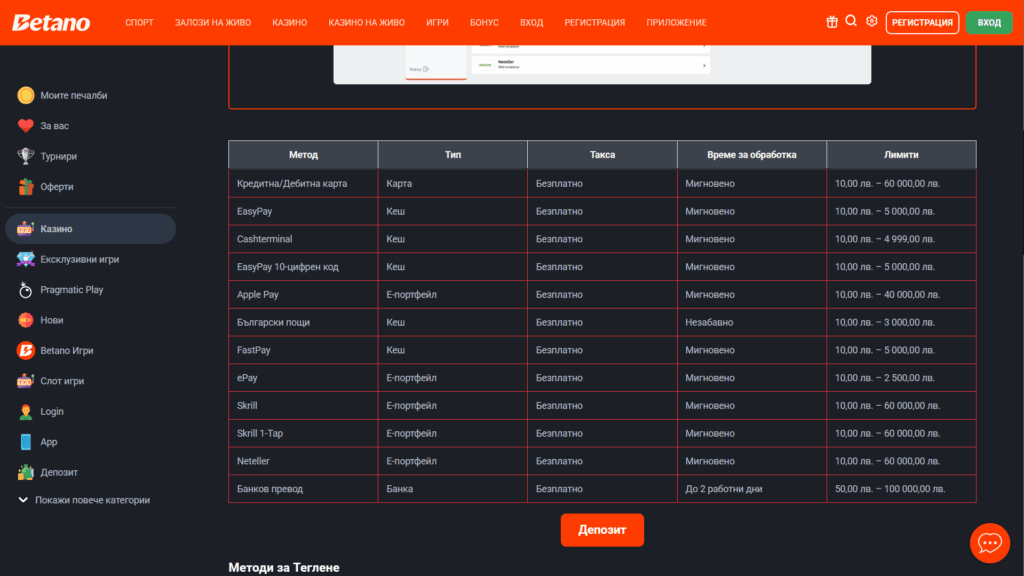Open the gift offers icon in header
The width and height of the screenshot is (1024, 576).
(x=832, y=22)
